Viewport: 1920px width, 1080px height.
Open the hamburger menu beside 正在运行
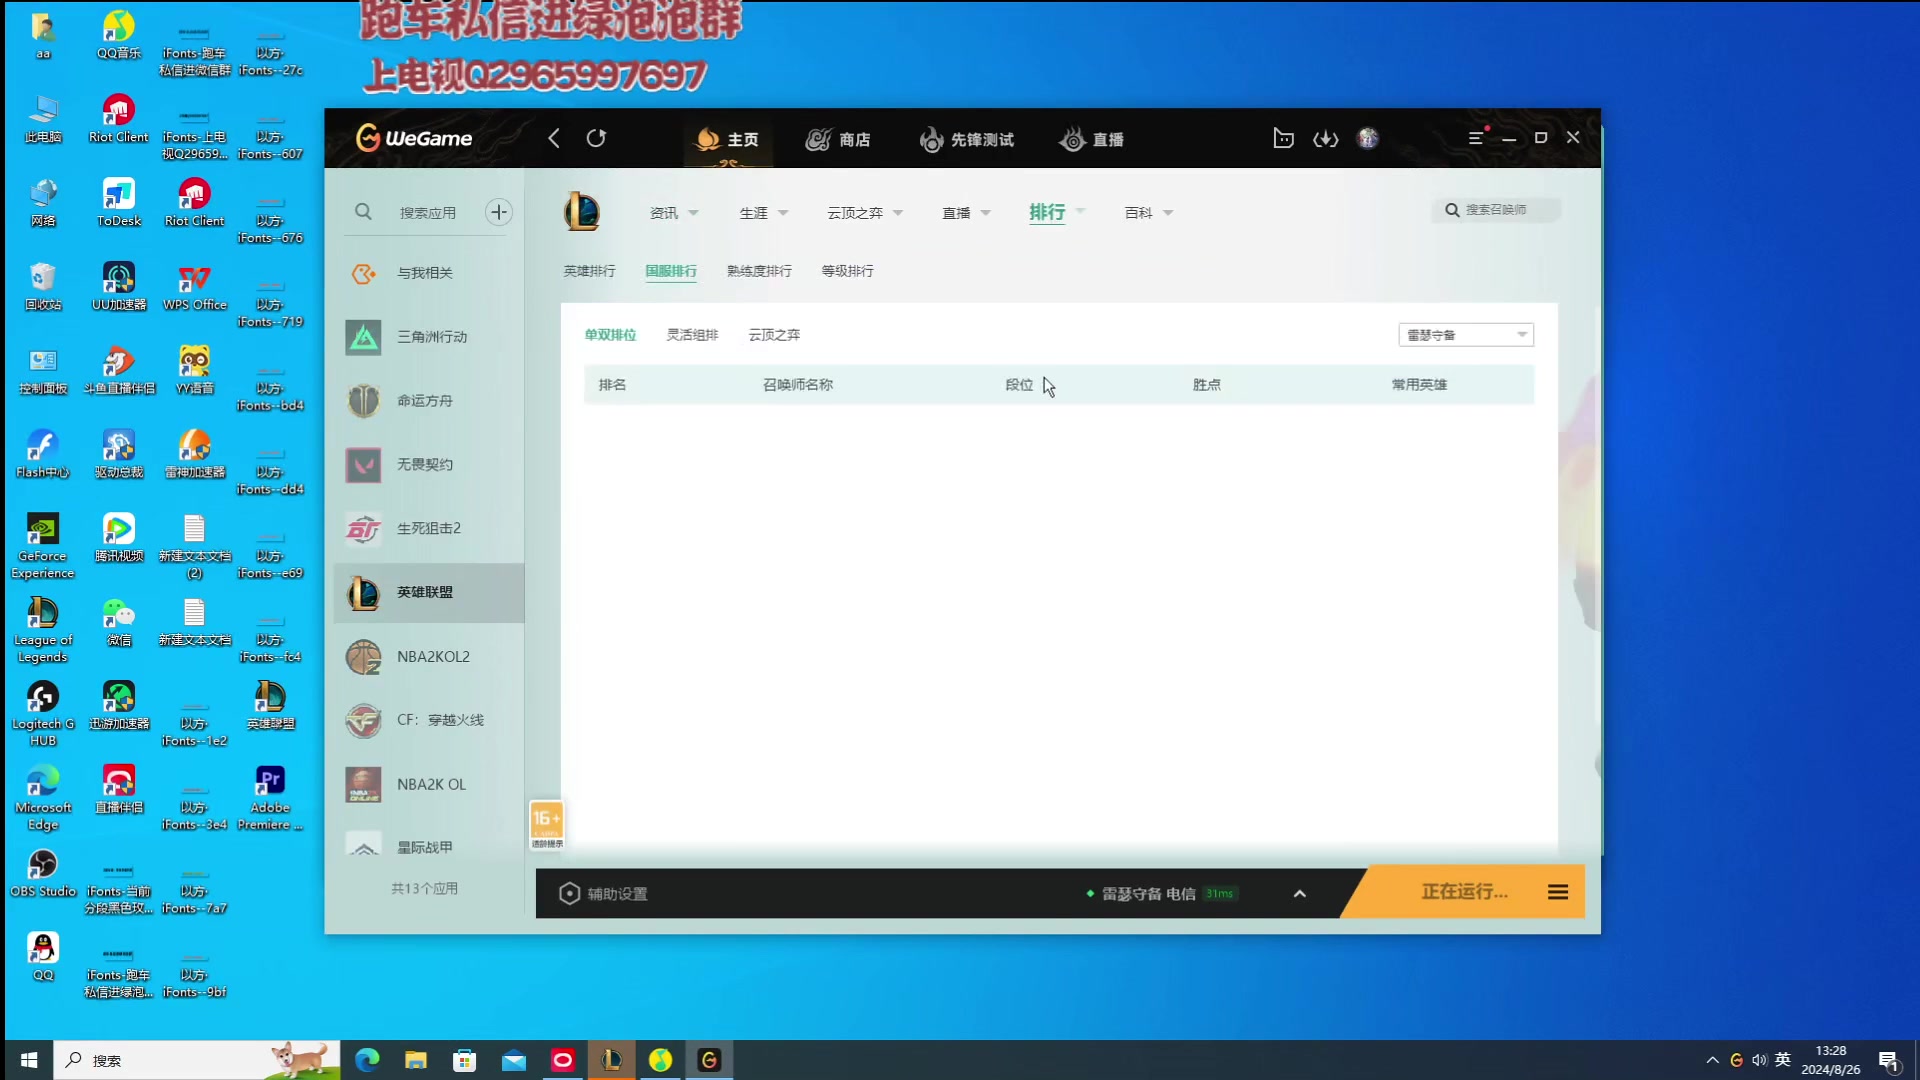click(1558, 892)
